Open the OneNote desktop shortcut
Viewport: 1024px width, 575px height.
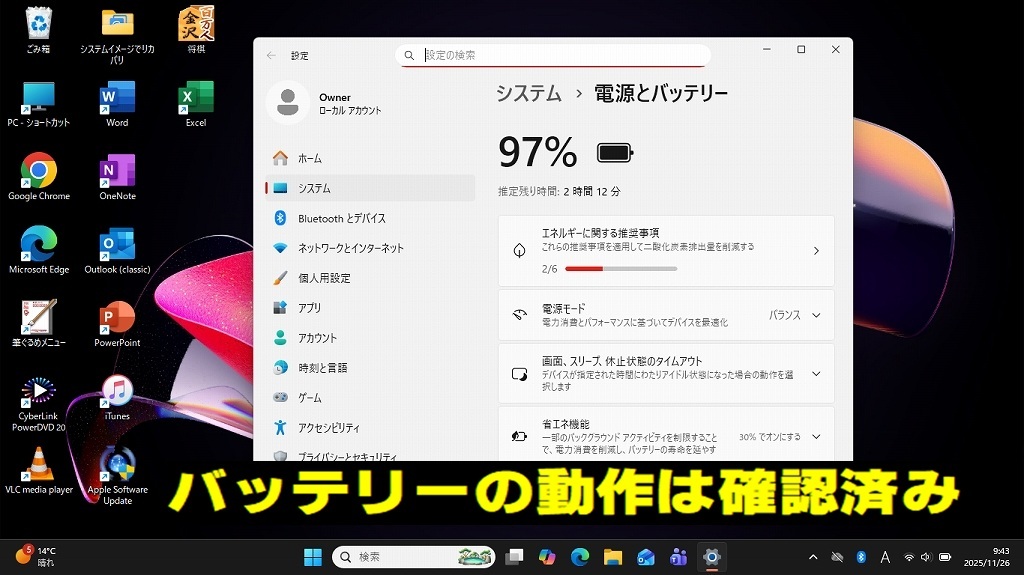[118, 177]
